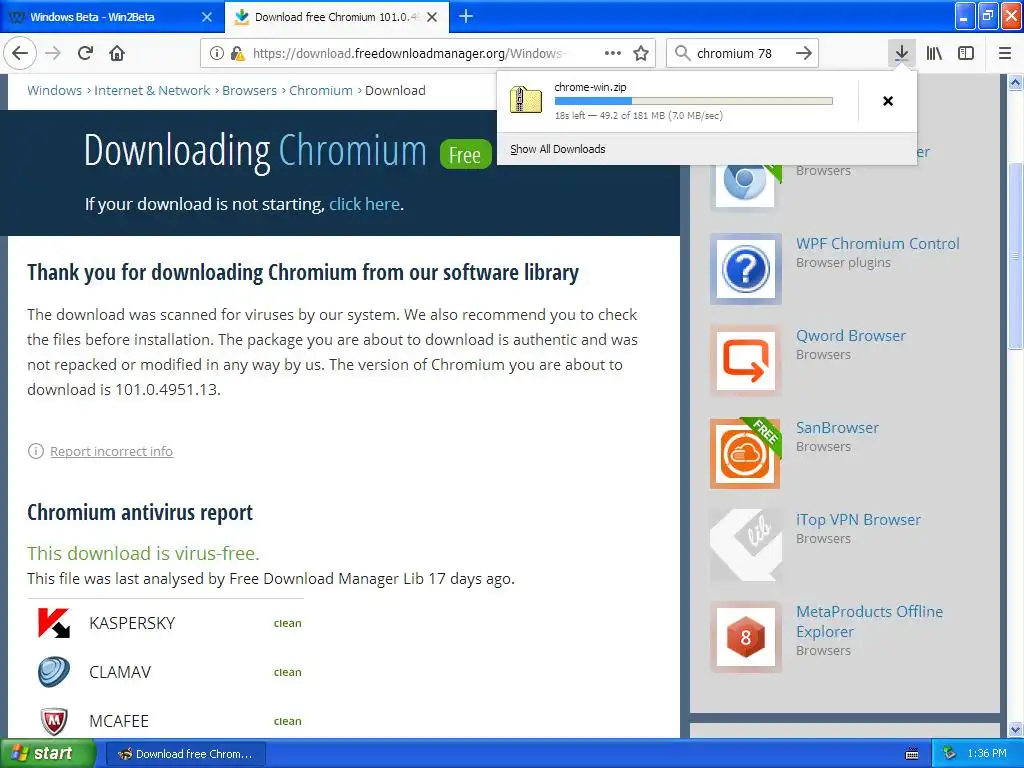
Task: Click WPF Chromium Control question mark icon
Action: (746, 269)
